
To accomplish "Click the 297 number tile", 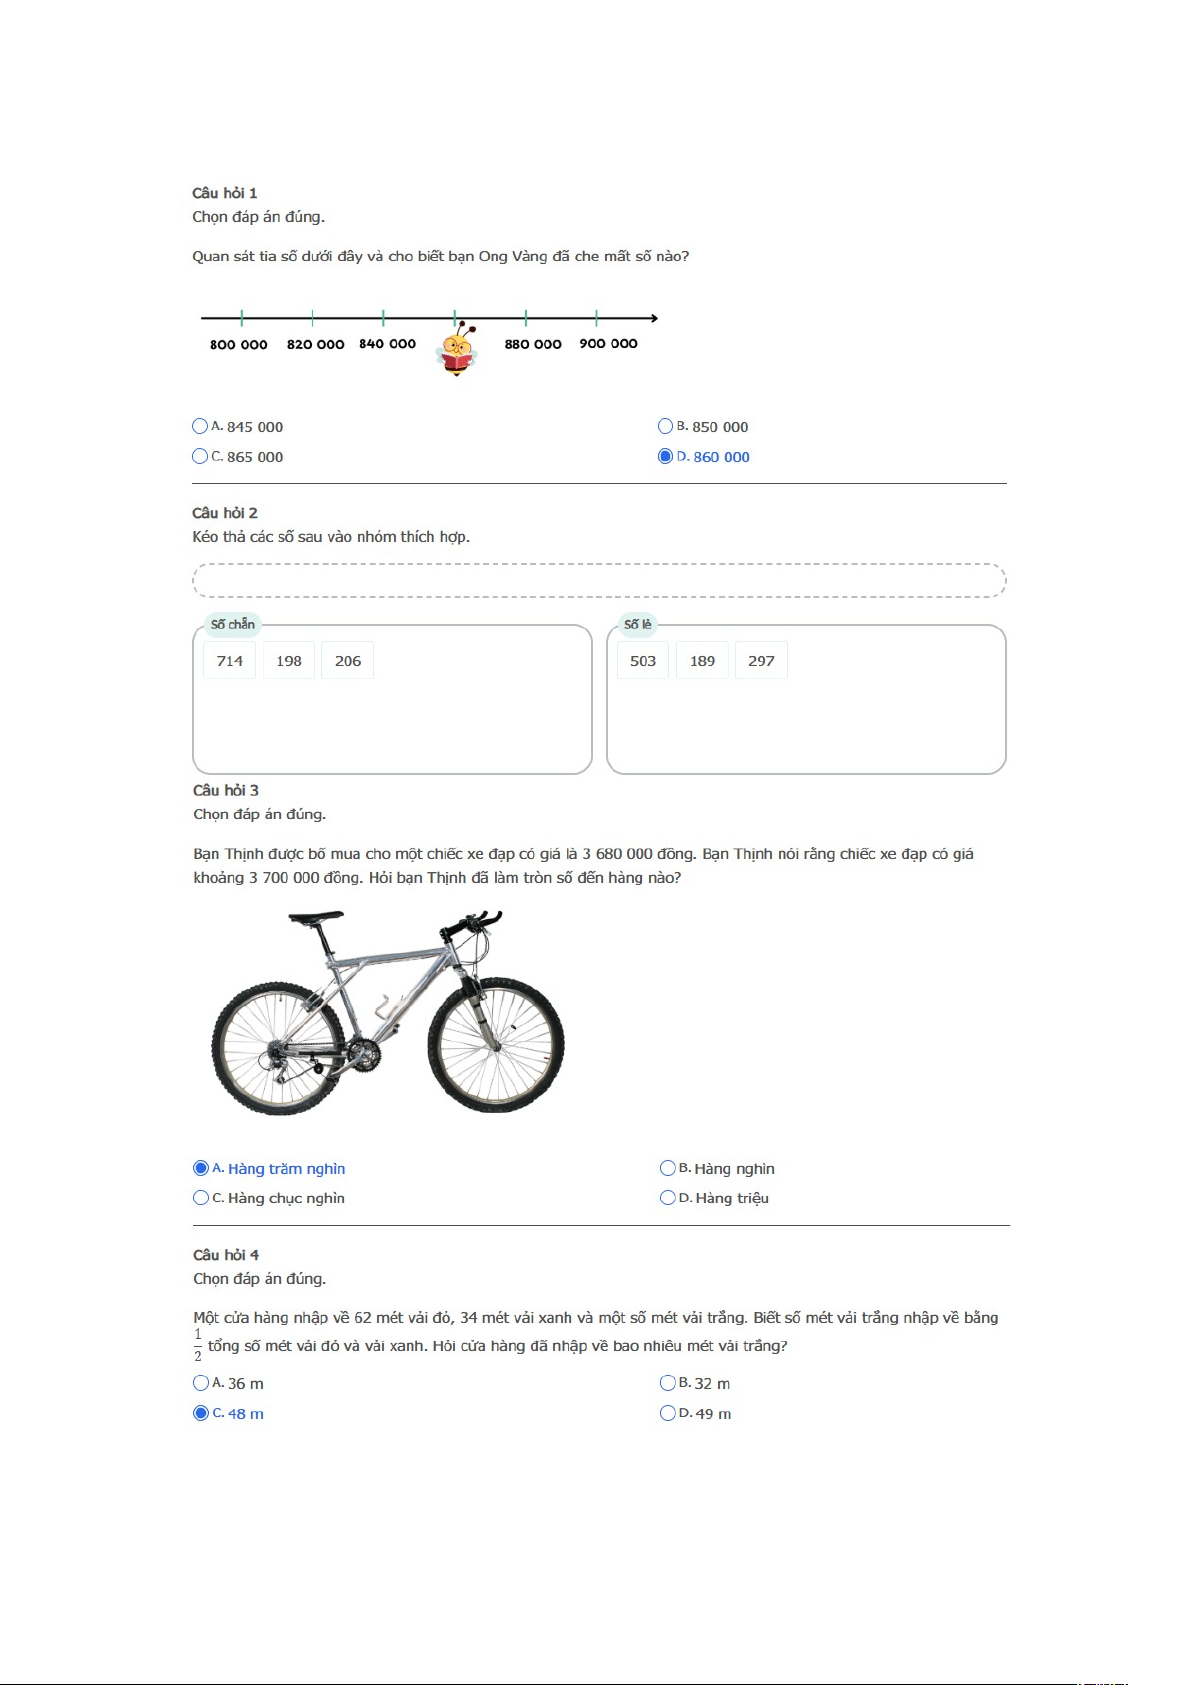I will pos(761,661).
